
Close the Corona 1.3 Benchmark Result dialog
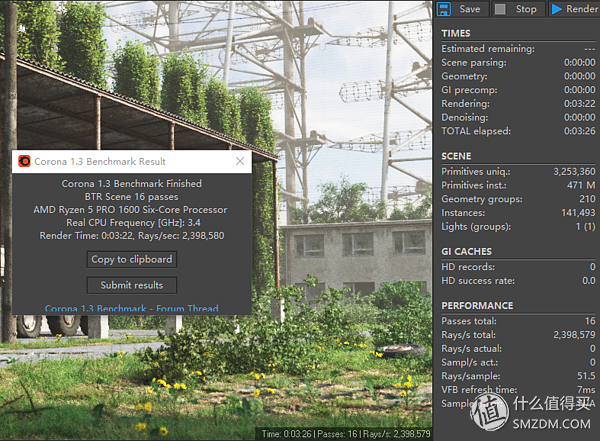pos(240,161)
